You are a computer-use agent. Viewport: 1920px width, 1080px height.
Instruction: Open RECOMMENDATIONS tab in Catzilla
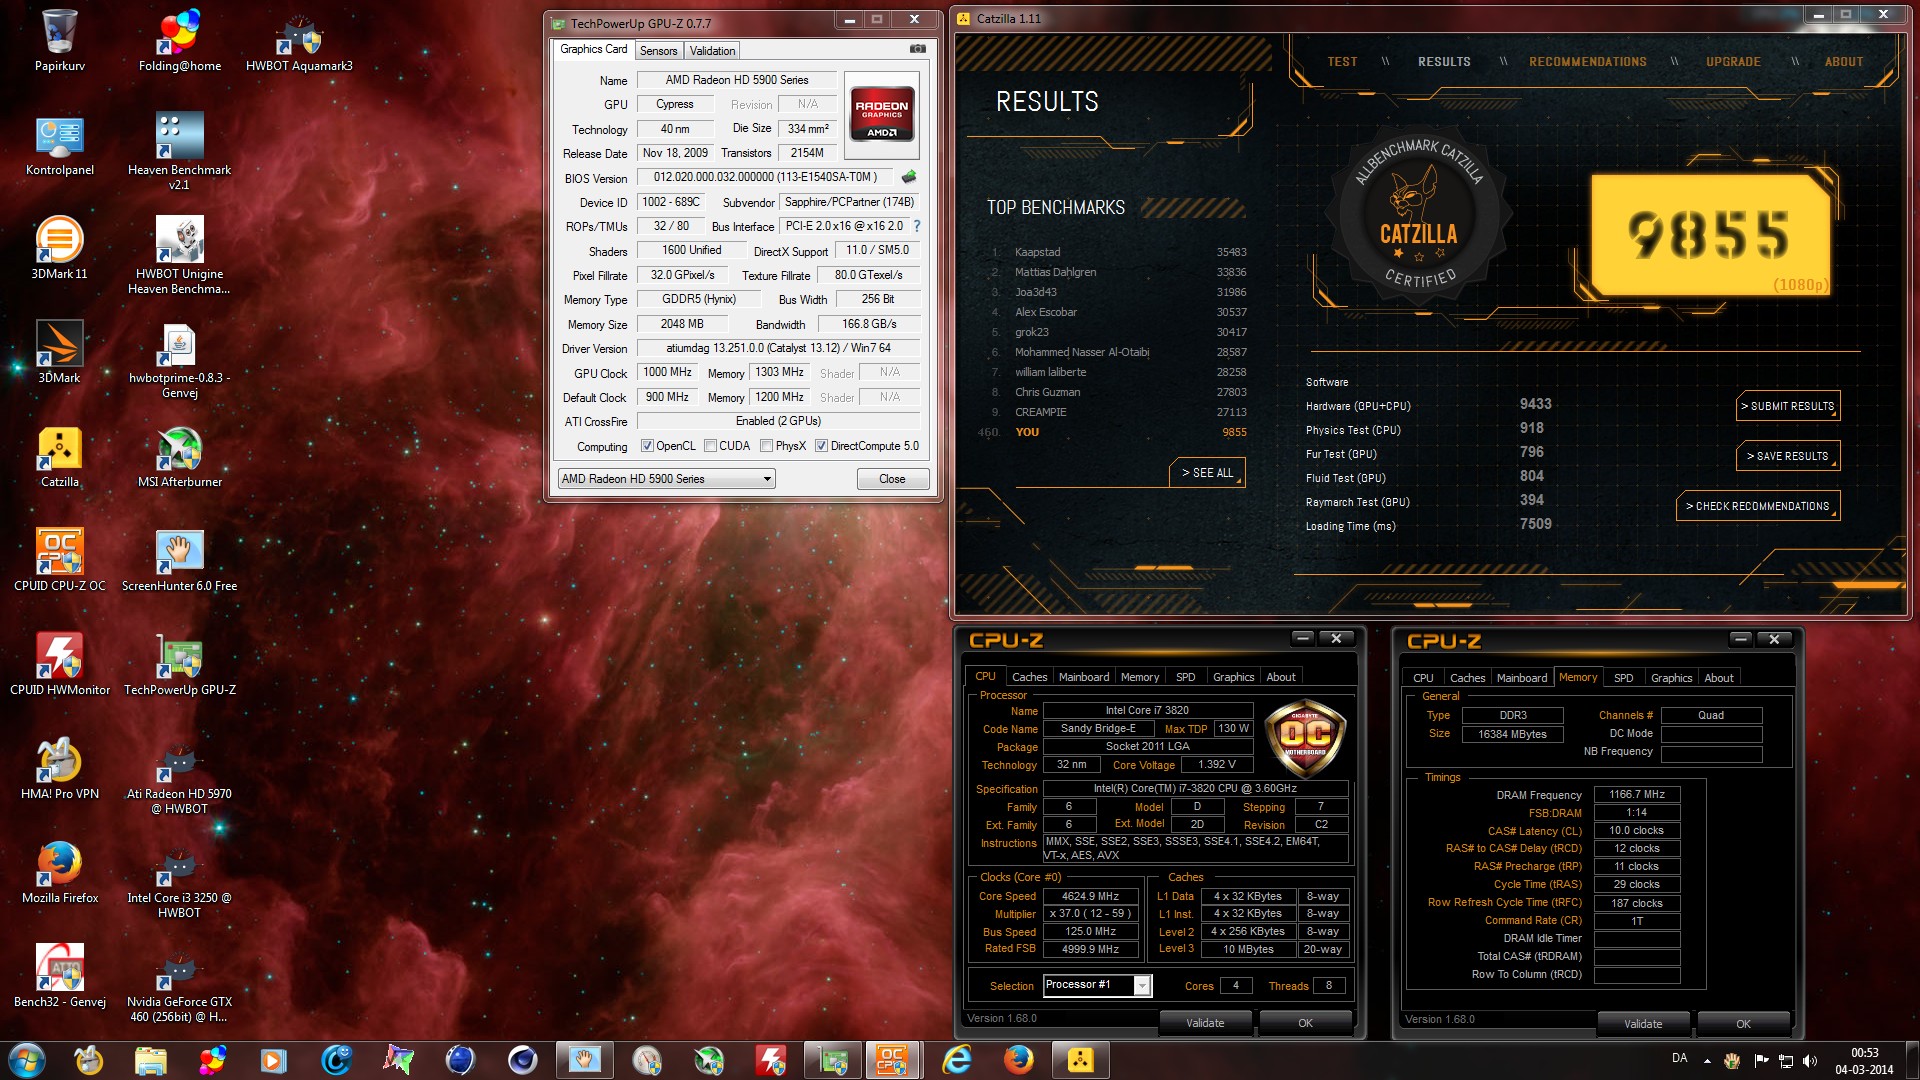click(1587, 62)
